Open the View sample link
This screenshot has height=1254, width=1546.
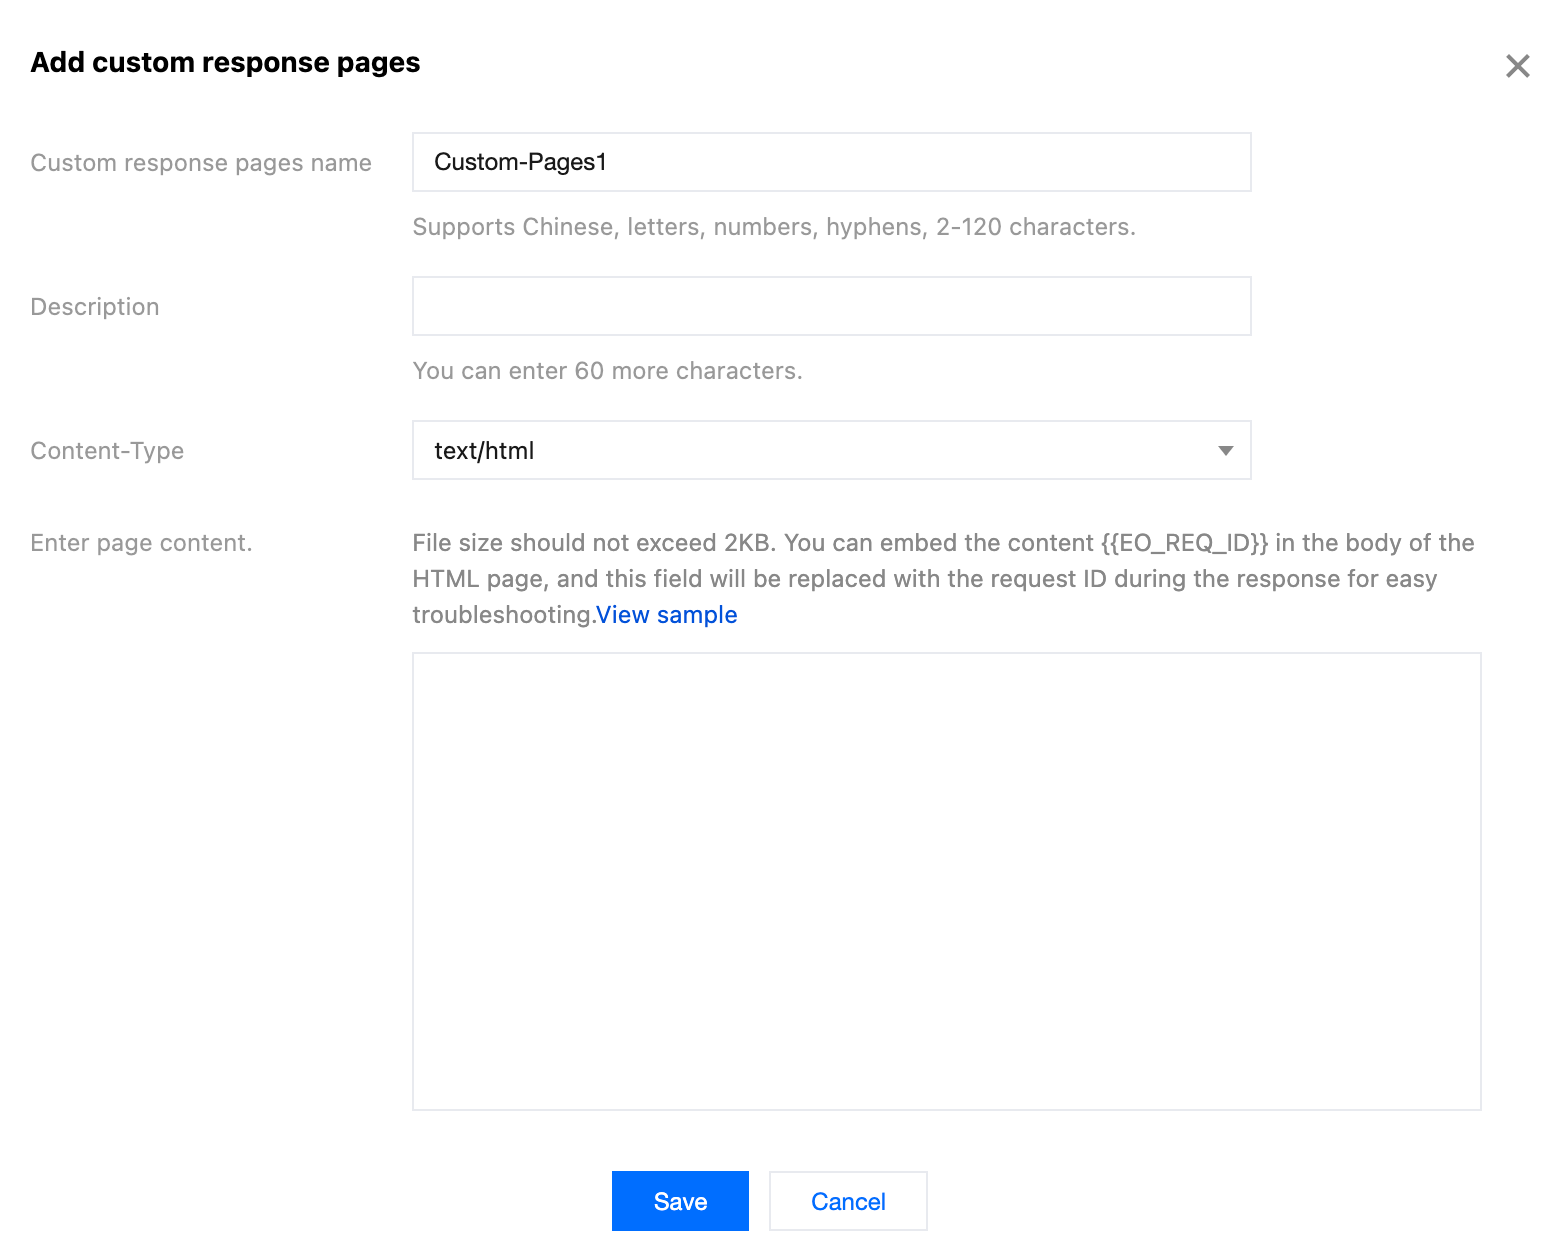(x=667, y=615)
